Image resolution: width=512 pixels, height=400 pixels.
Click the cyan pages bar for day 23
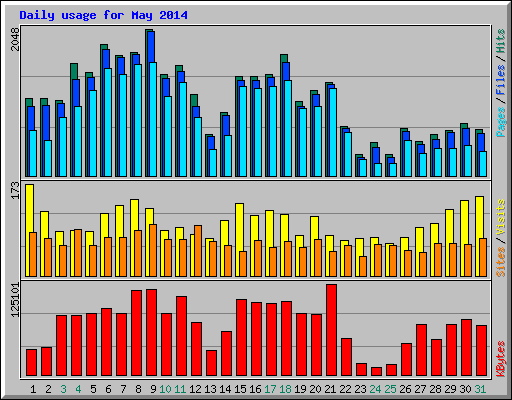(x=363, y=168)
